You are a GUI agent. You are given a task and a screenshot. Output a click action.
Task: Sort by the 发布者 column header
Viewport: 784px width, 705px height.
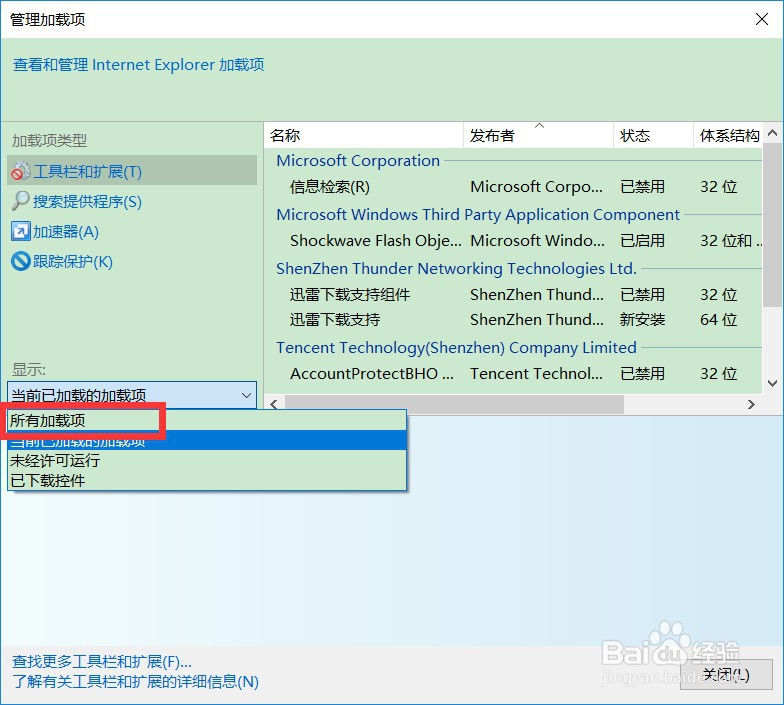pyautogui.click(x=538, y=135)
